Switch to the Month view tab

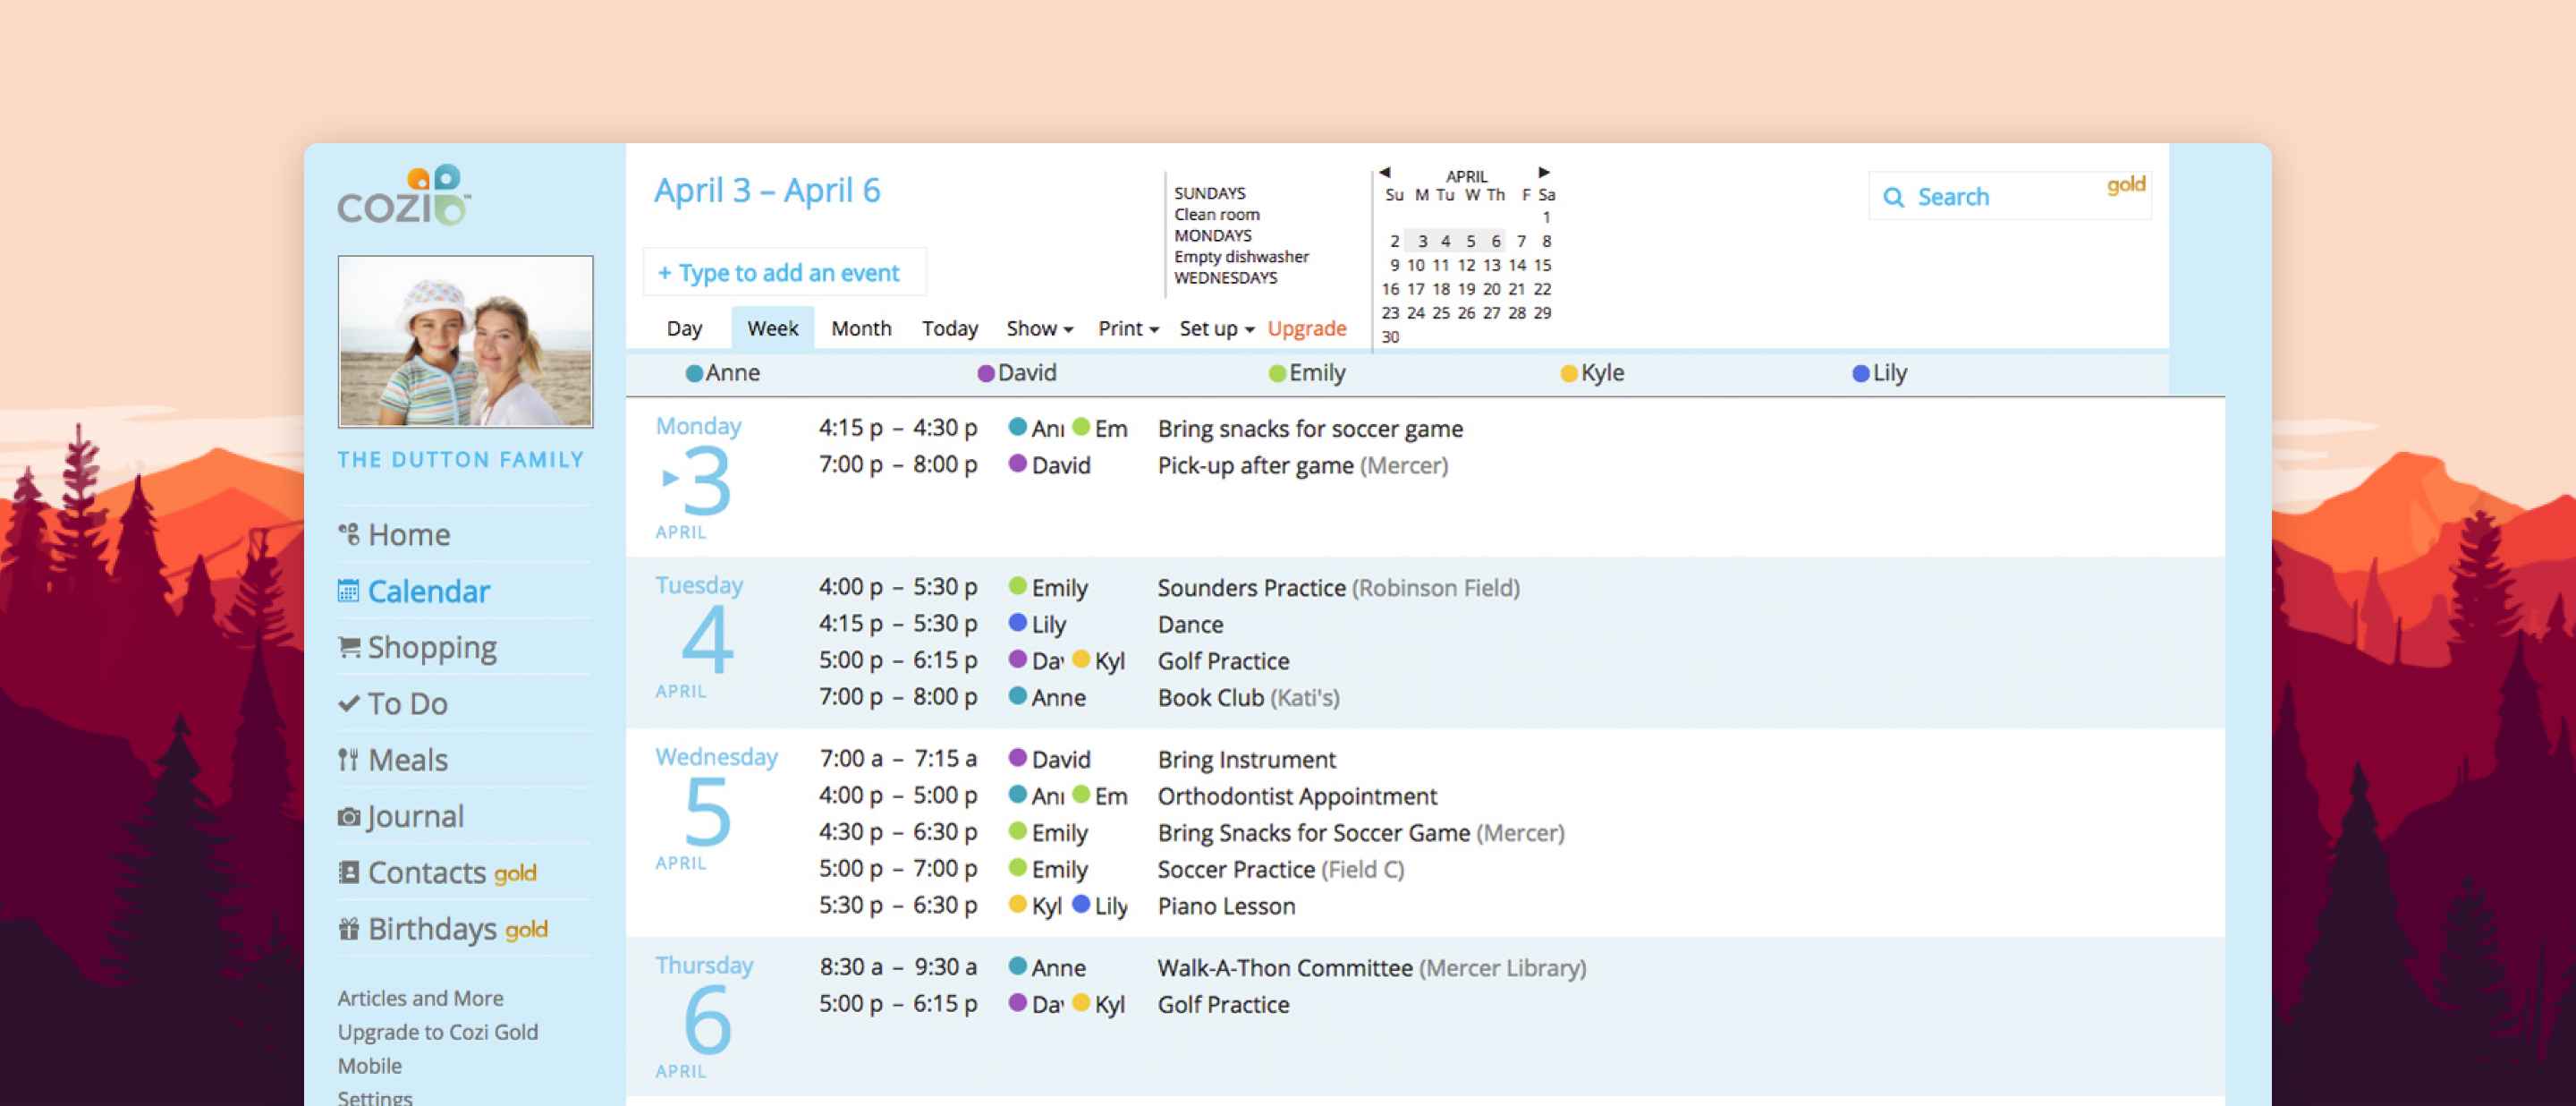[x=861, y=328]
